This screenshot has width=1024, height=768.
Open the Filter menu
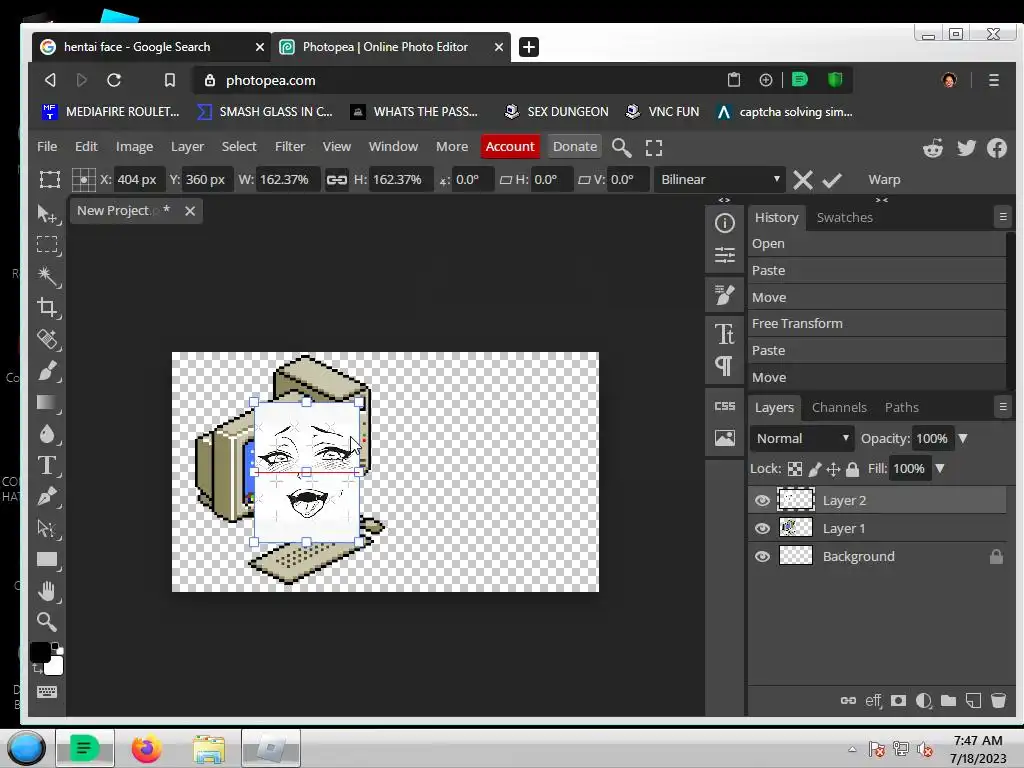pyautogui.click(x=290, y=146)
